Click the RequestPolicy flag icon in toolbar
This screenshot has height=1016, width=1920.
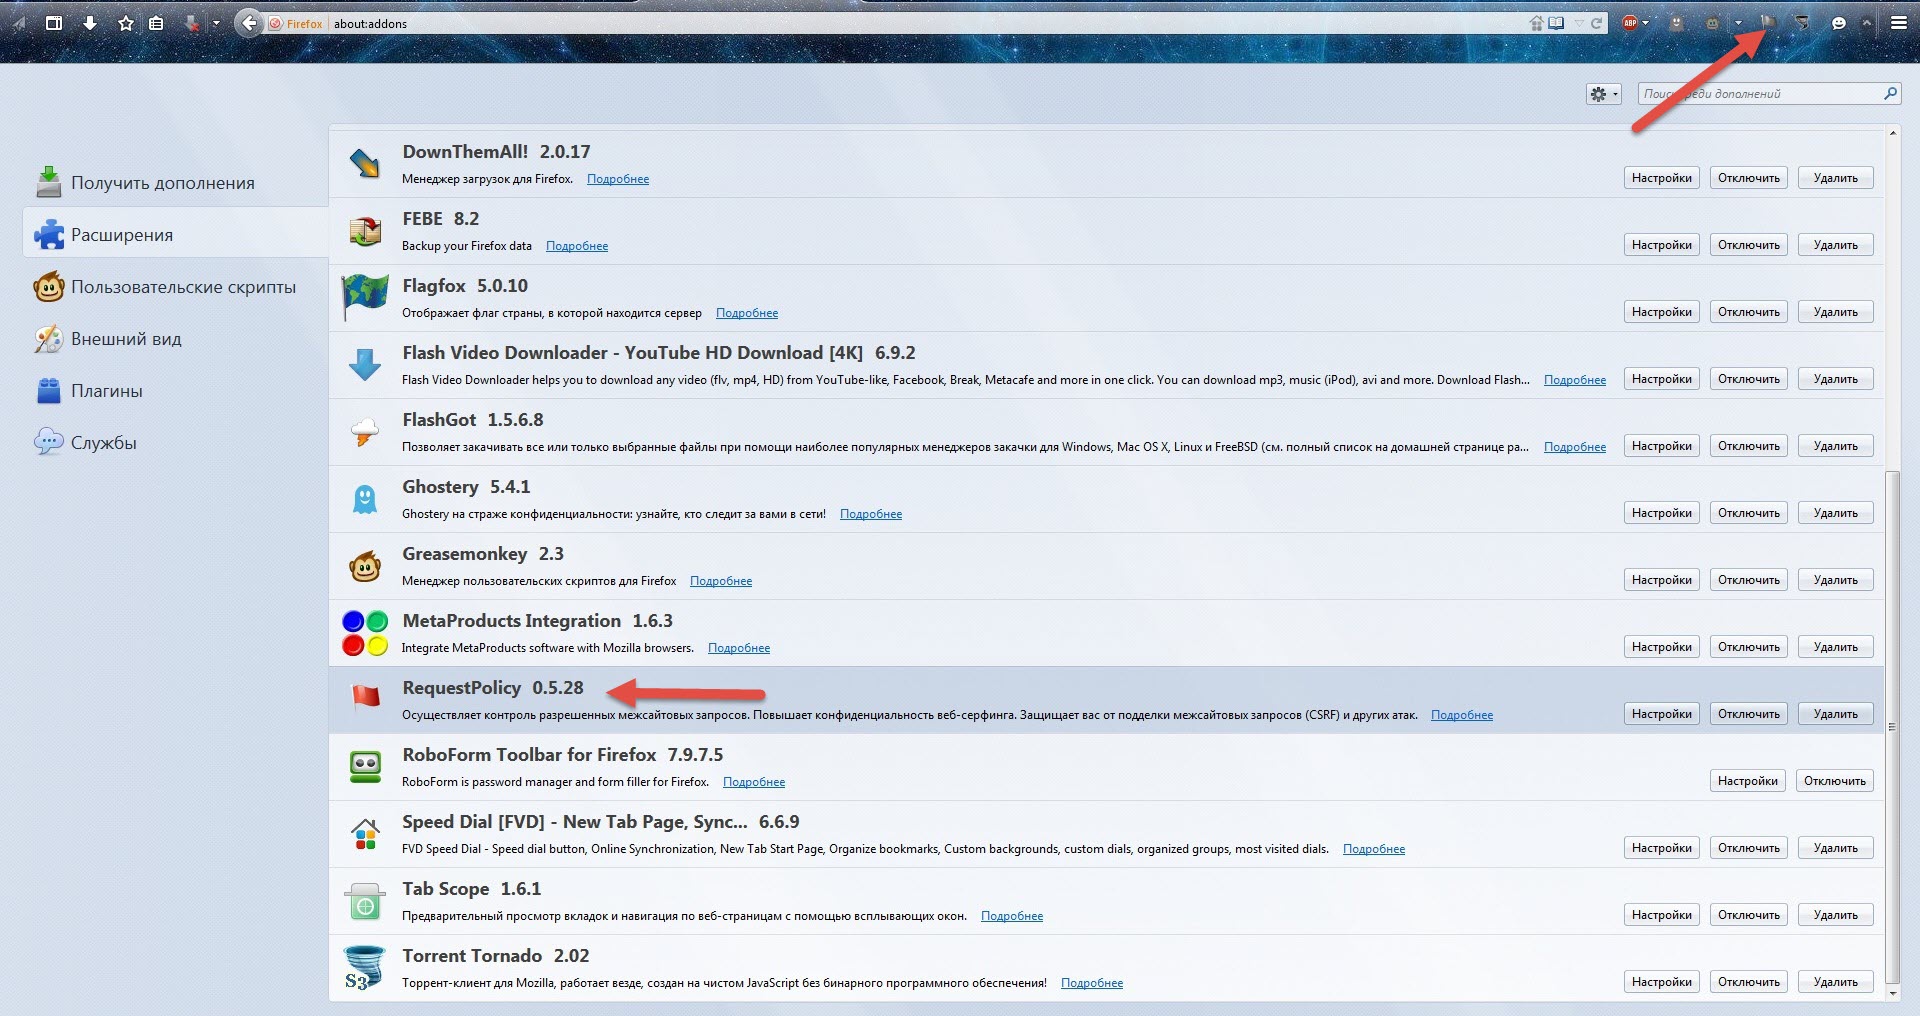(x=1768, y=22)
